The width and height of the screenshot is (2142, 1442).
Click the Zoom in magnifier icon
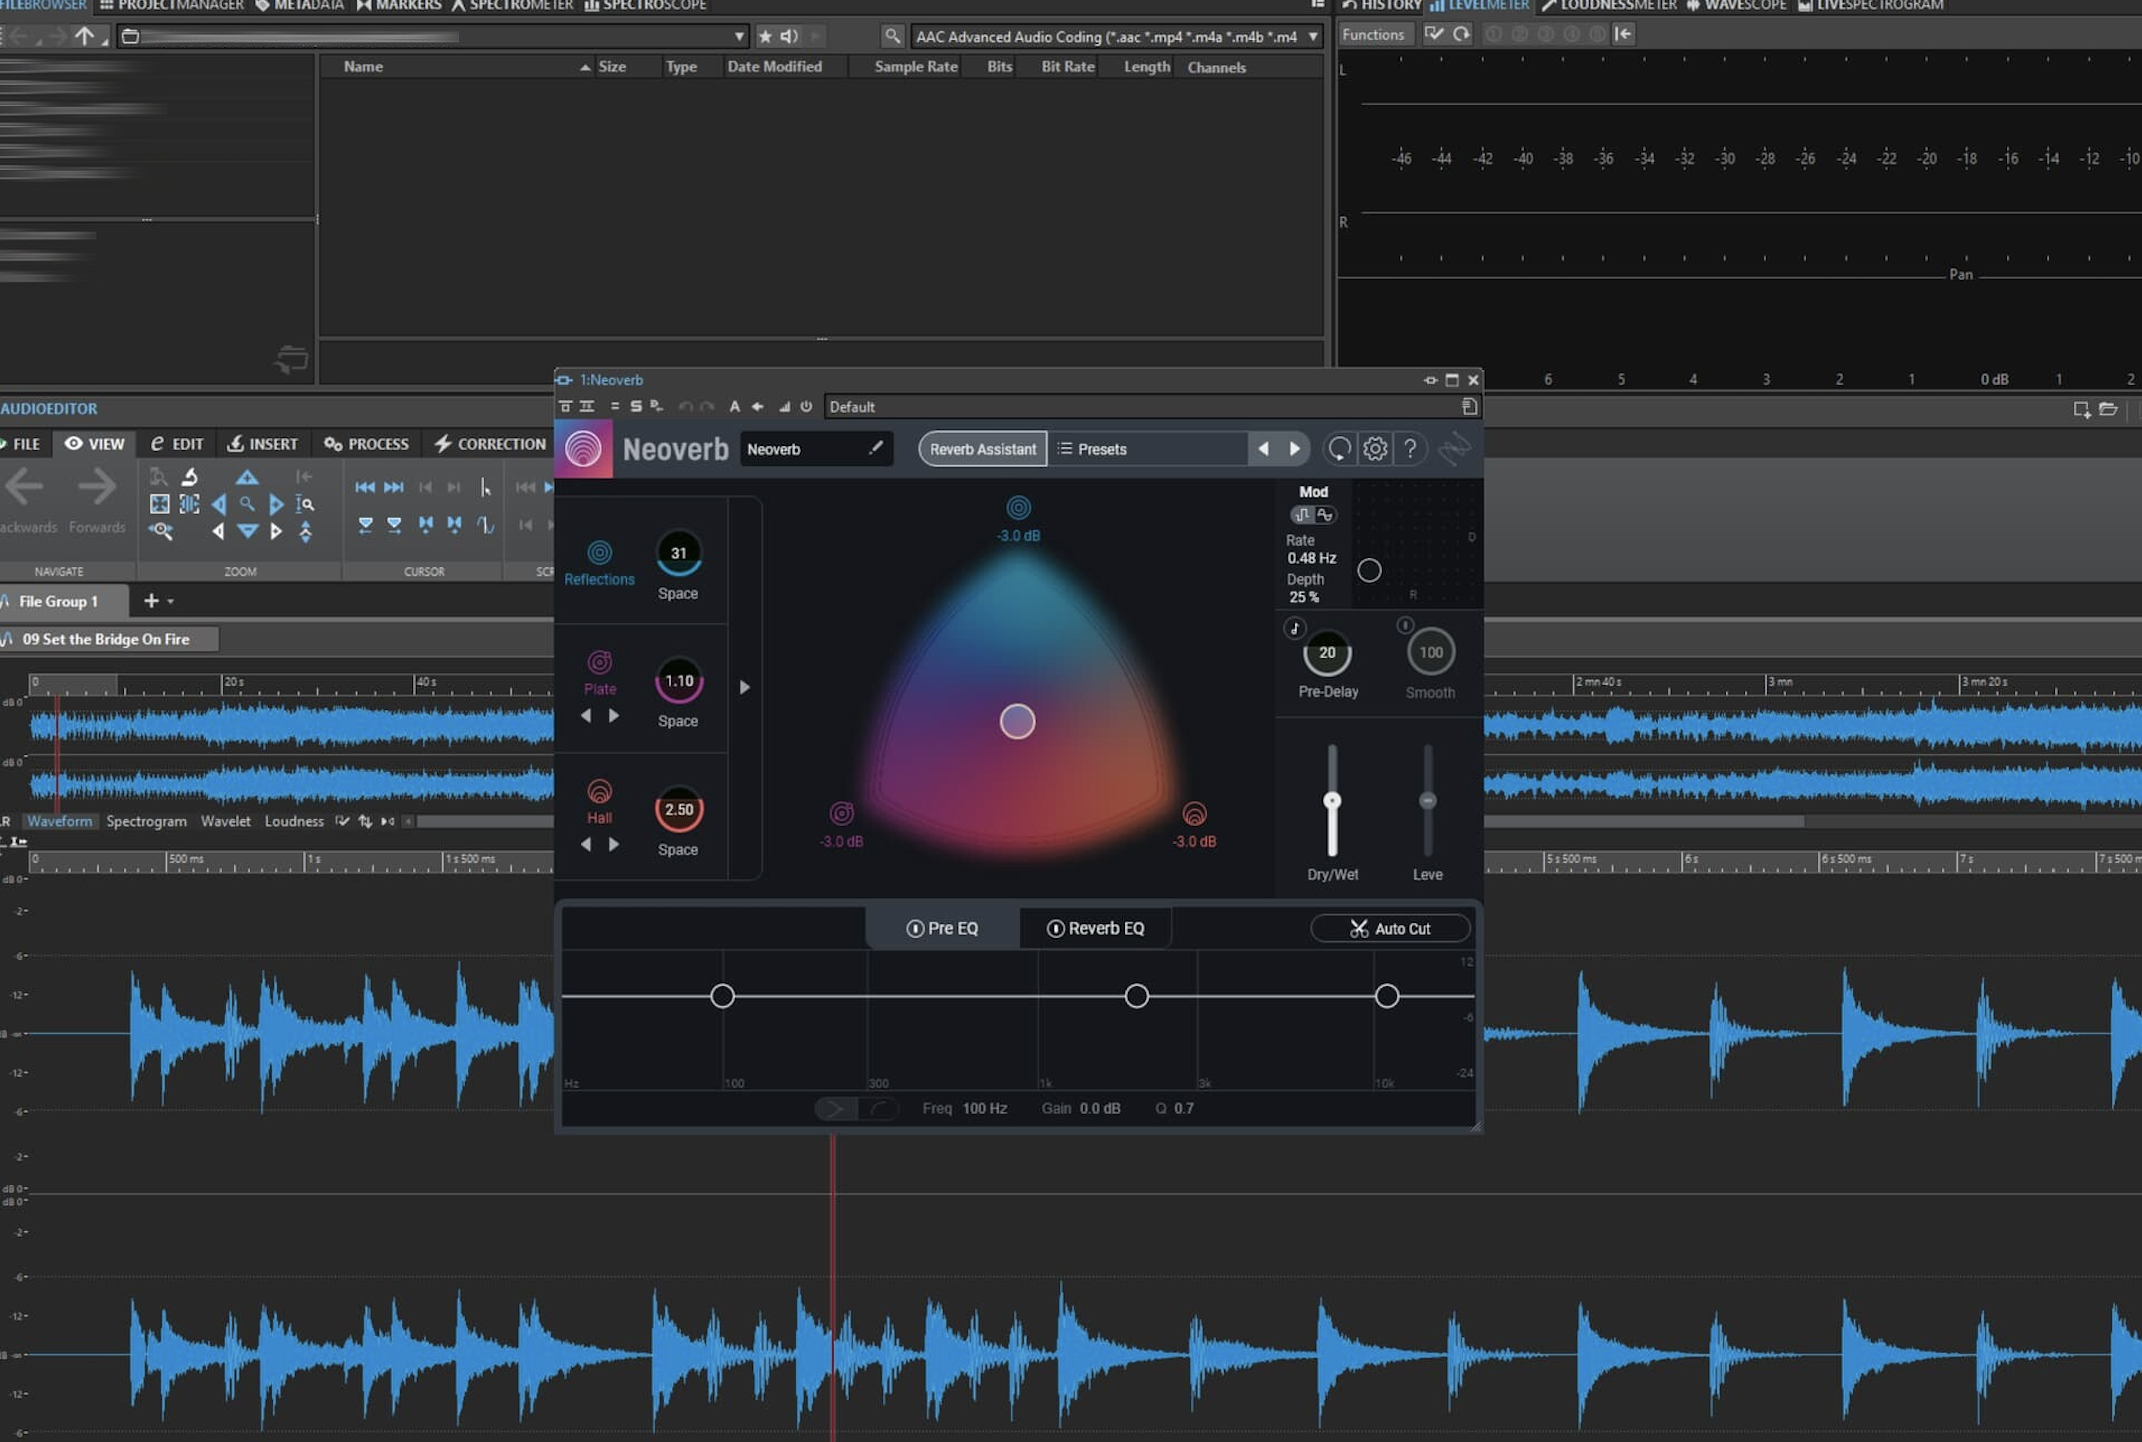[x=247, y=504]
